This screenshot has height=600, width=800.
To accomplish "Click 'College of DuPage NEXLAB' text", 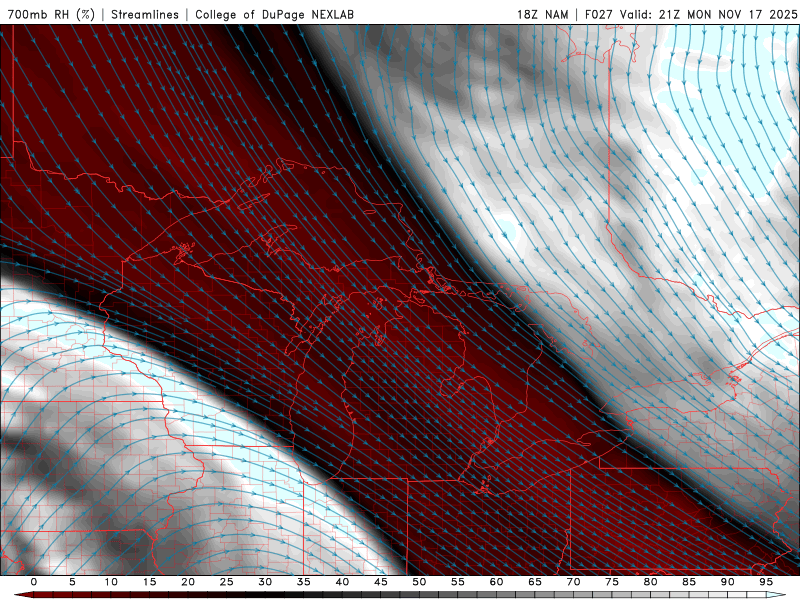I will 274,14.
